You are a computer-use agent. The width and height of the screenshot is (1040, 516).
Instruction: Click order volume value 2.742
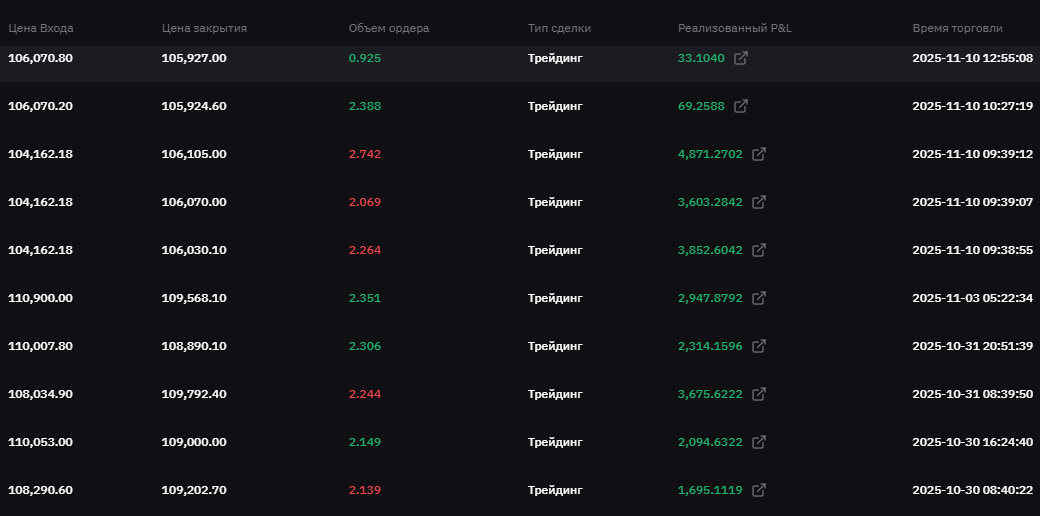coord(365,154)
